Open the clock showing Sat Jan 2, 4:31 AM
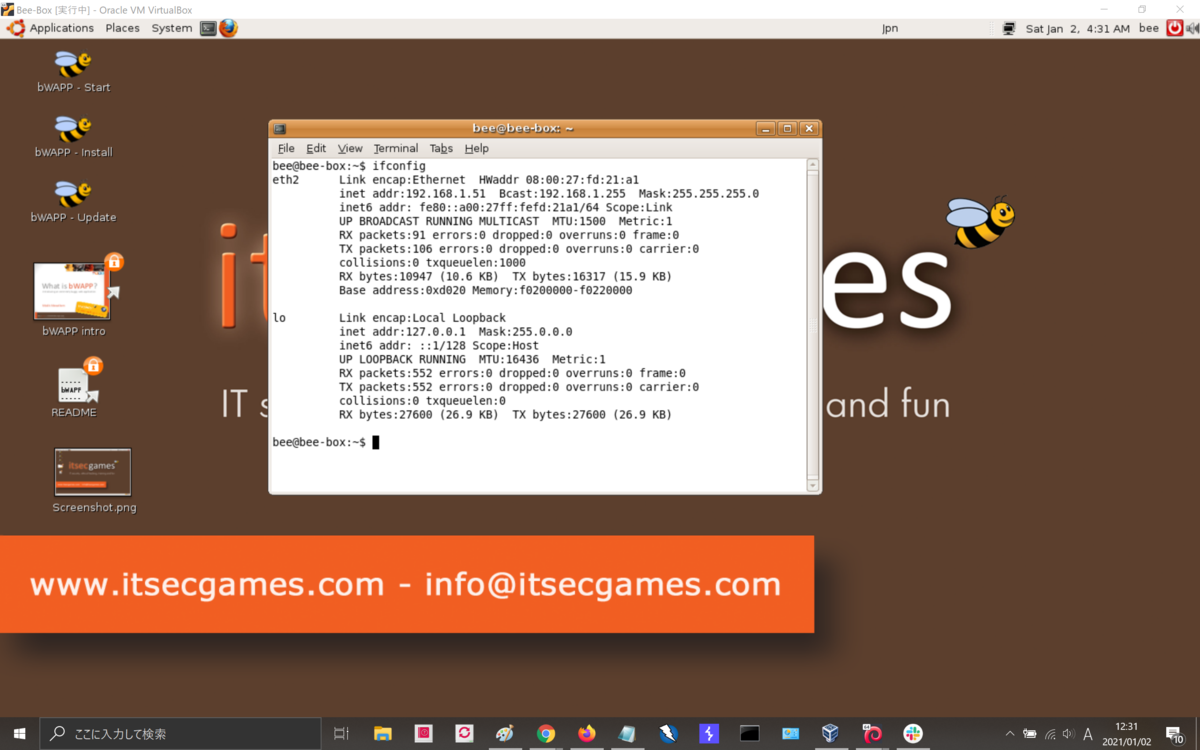Screen dimensions: 1200x750 pyautogui.click(x=1077, y=28)
